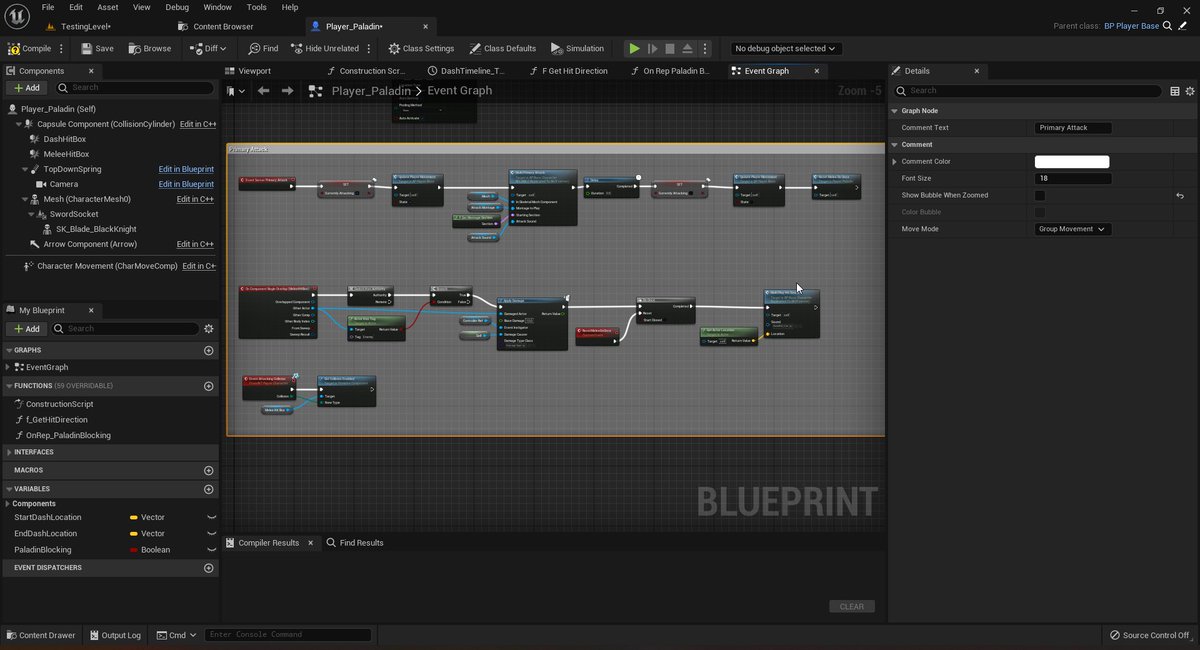Clear the compiler results with CLEAR
Viewport: 1200px width, 650px height.
pyautogui.click(x=851, y=606)
